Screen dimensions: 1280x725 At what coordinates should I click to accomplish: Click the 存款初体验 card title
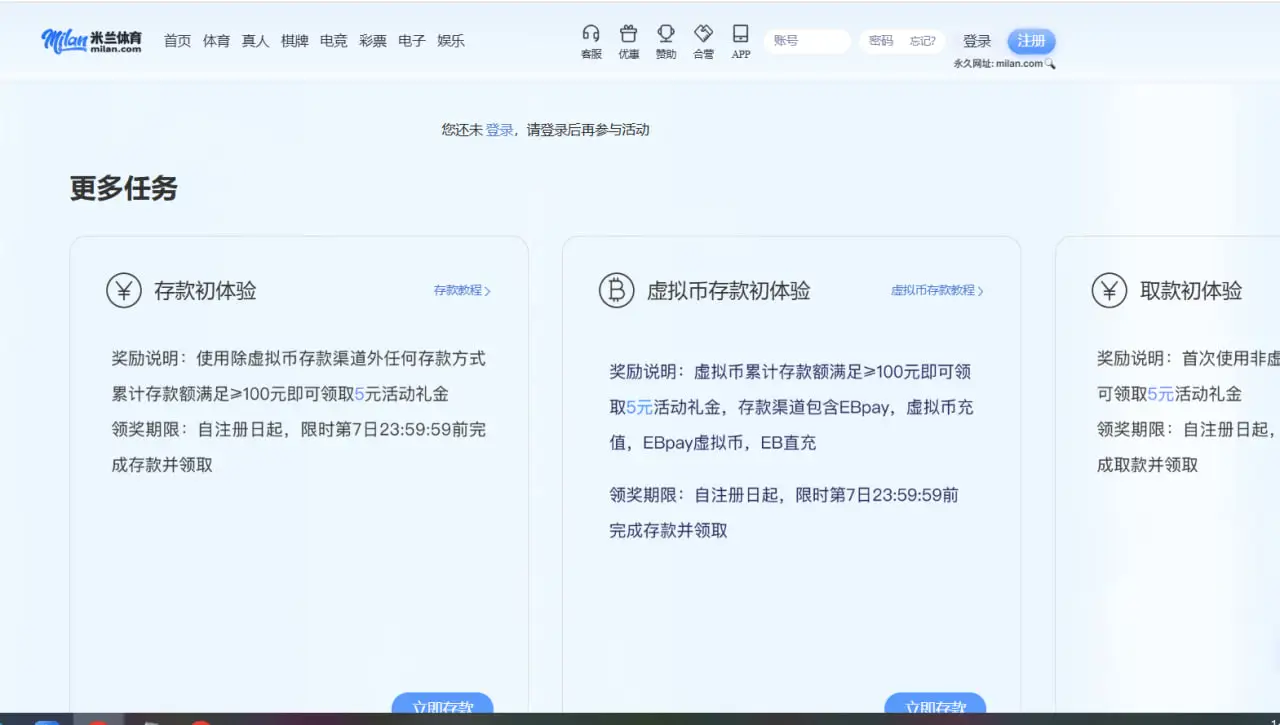pos(205,291)
